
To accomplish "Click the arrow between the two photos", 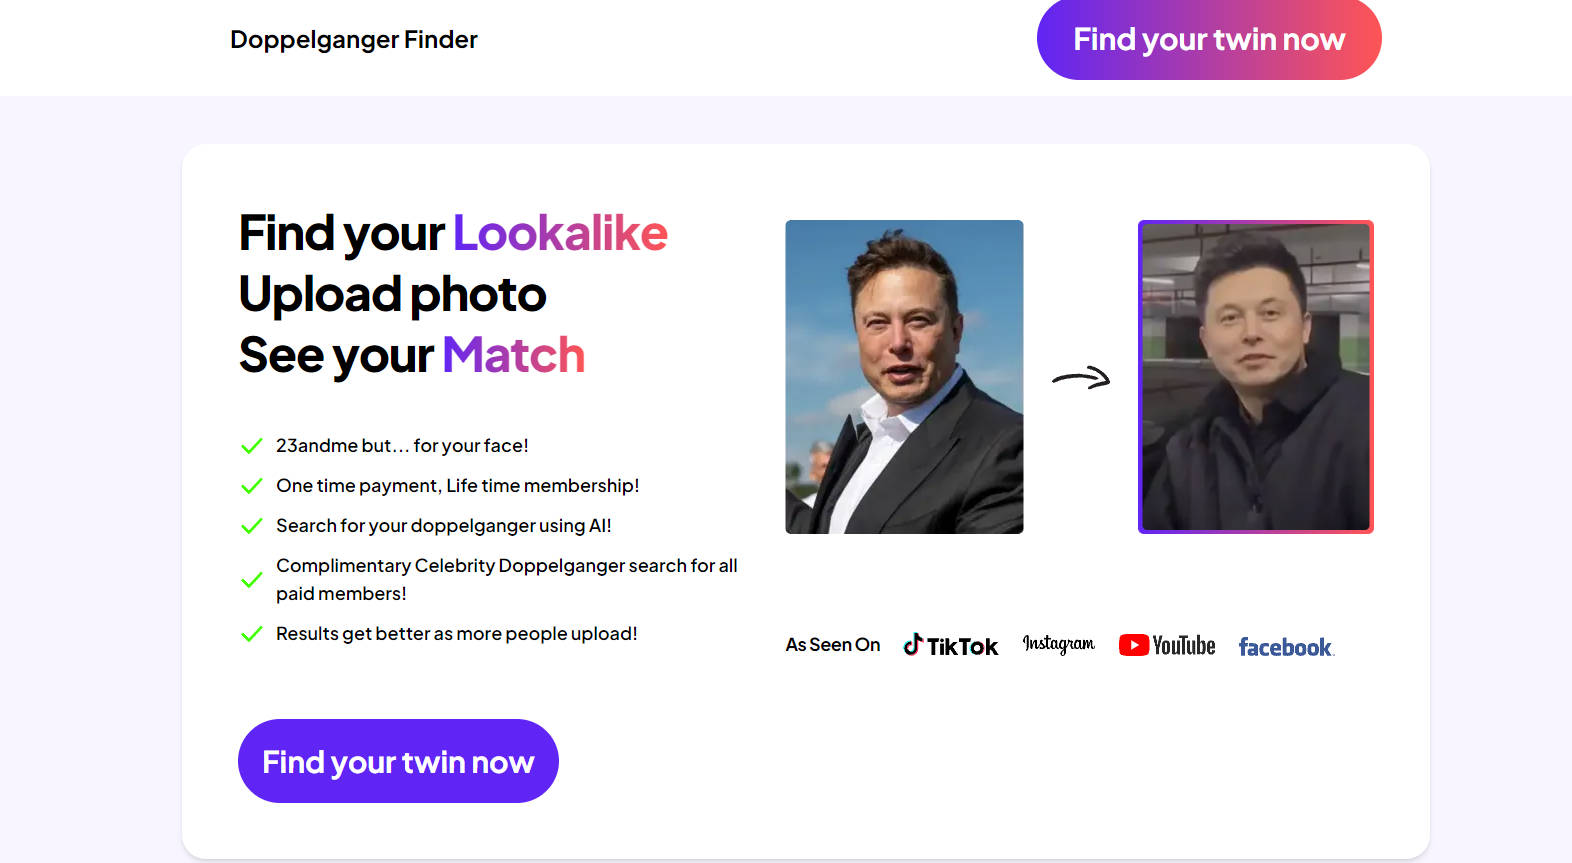I will pos(1081,378).
